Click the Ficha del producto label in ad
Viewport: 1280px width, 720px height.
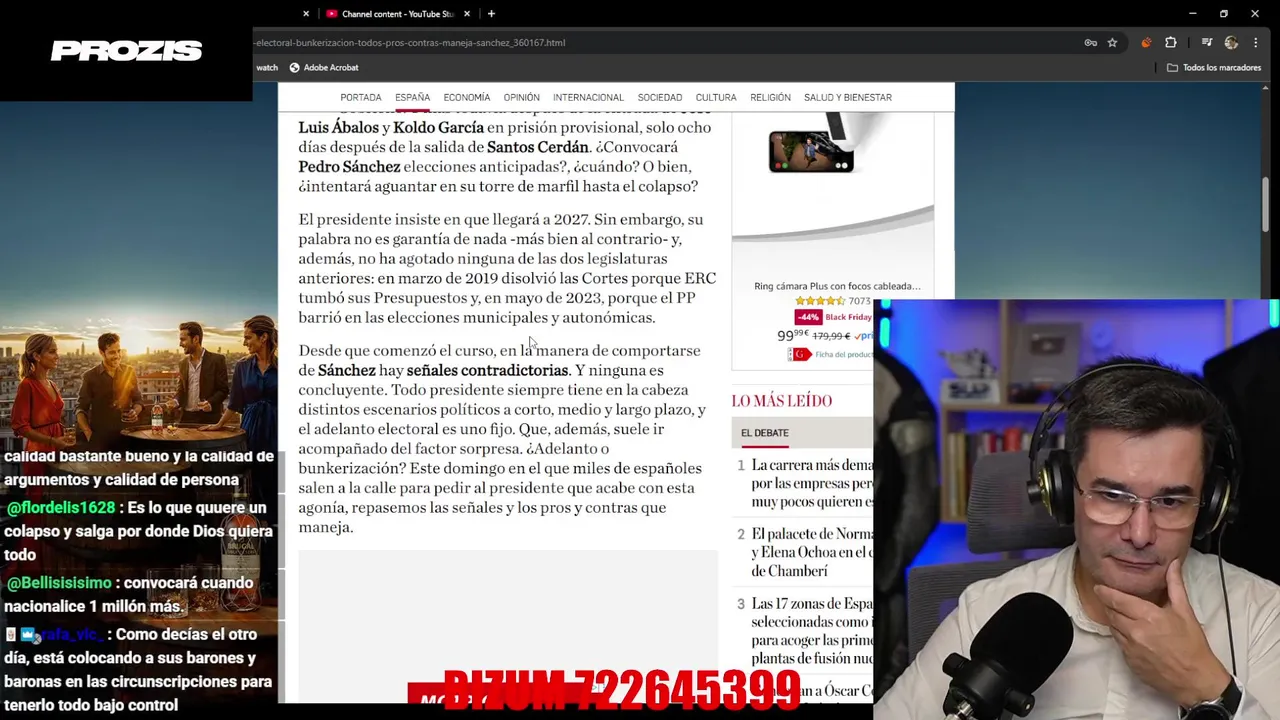pyautogui.click(x=842, y=355)
